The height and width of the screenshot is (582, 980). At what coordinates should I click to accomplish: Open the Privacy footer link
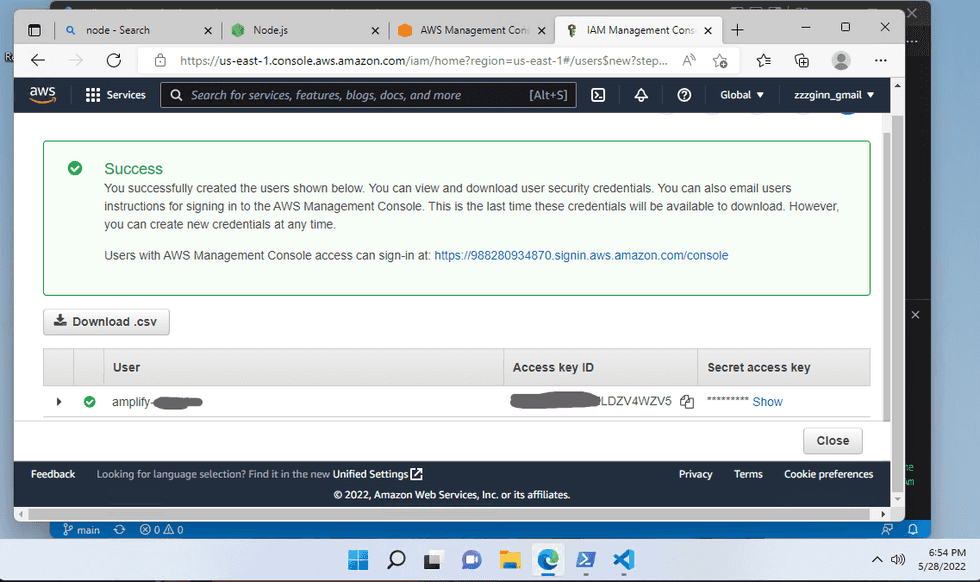click(x=696, y=474)
